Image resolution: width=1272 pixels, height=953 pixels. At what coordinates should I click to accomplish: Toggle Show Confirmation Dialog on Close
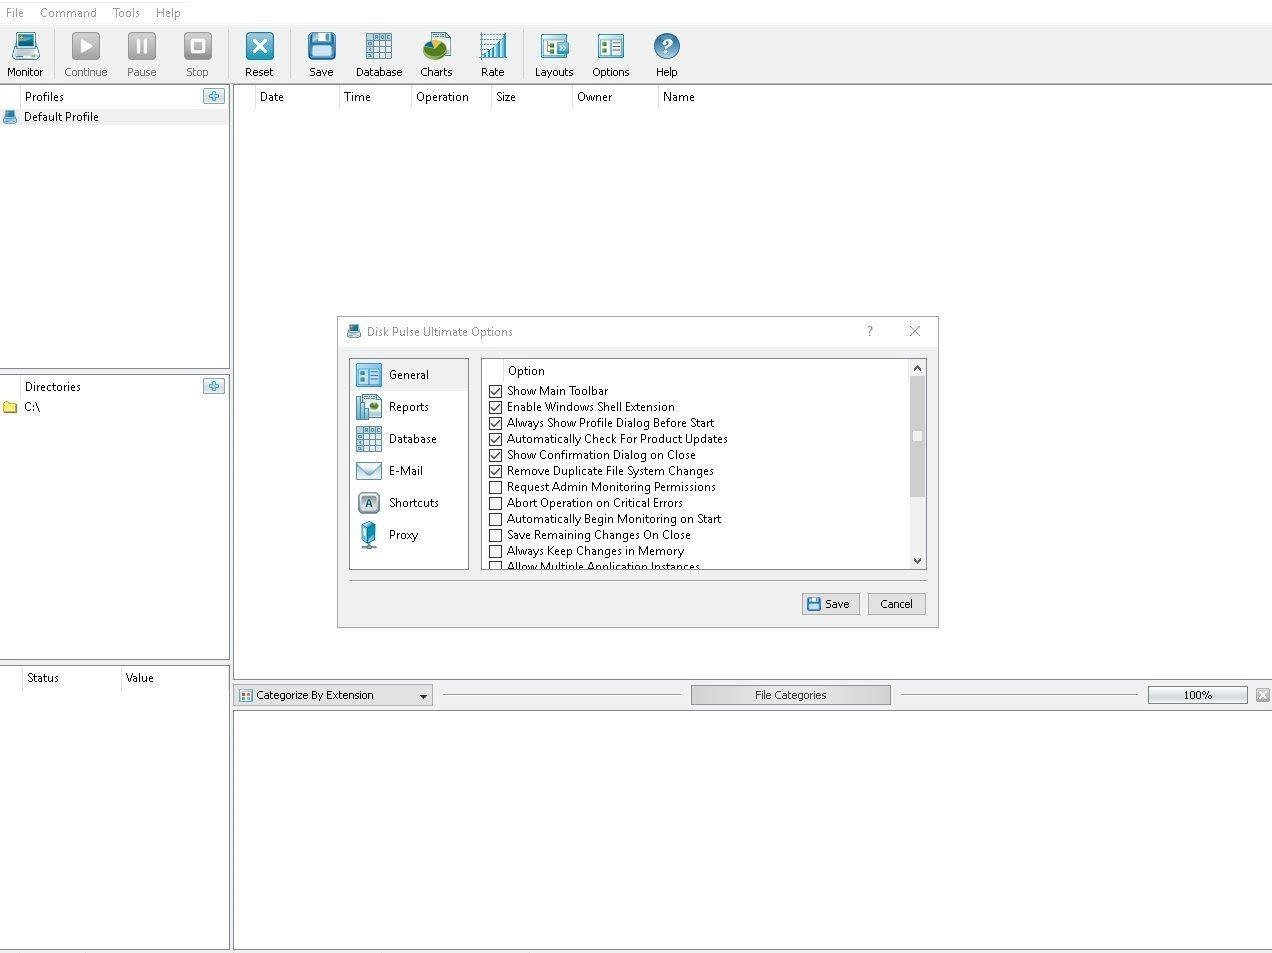pyautogui.click(x=495, y=455)
